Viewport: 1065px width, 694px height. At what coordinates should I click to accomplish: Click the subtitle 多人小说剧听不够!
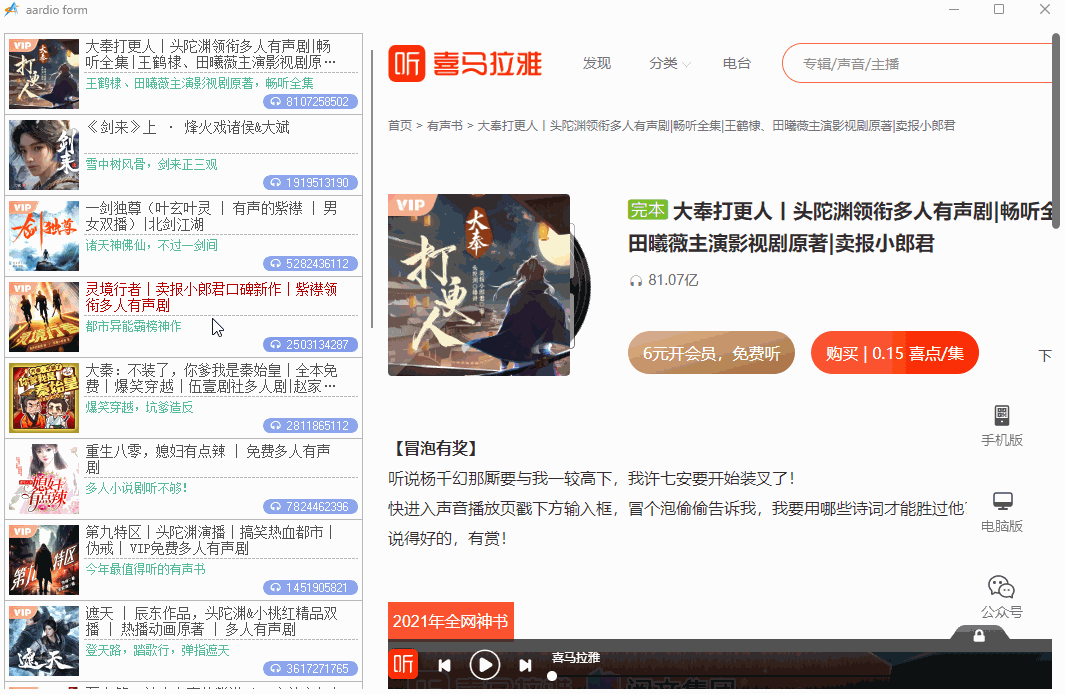pos(137,488)
